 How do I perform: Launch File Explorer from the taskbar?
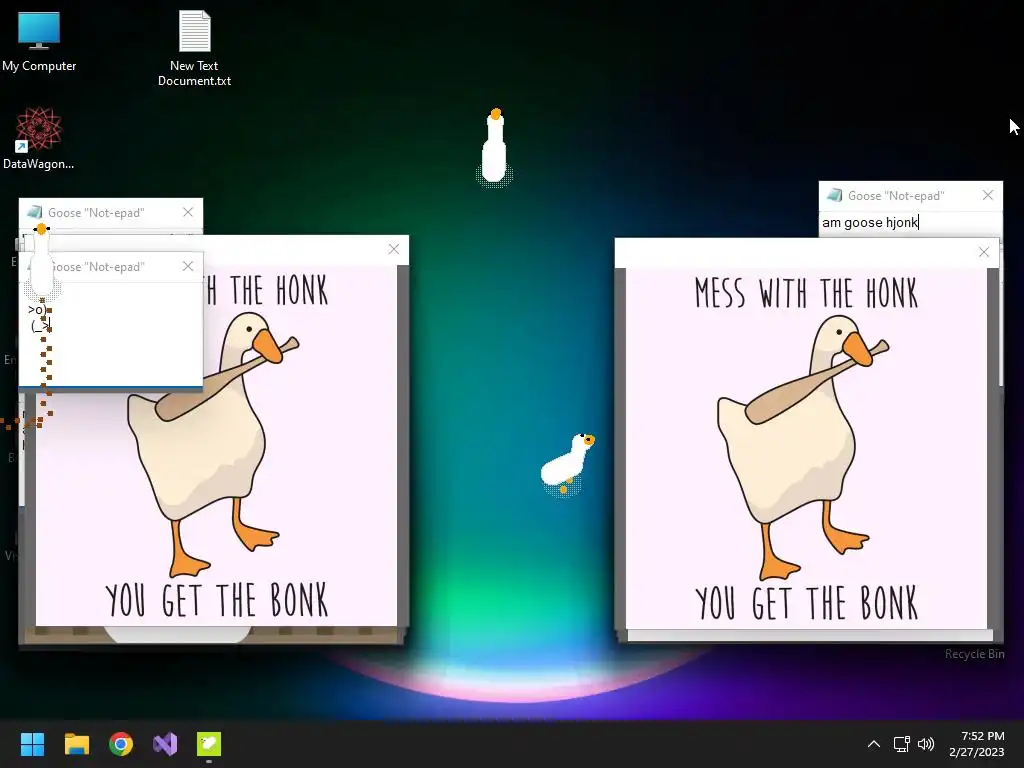[76, 744]
